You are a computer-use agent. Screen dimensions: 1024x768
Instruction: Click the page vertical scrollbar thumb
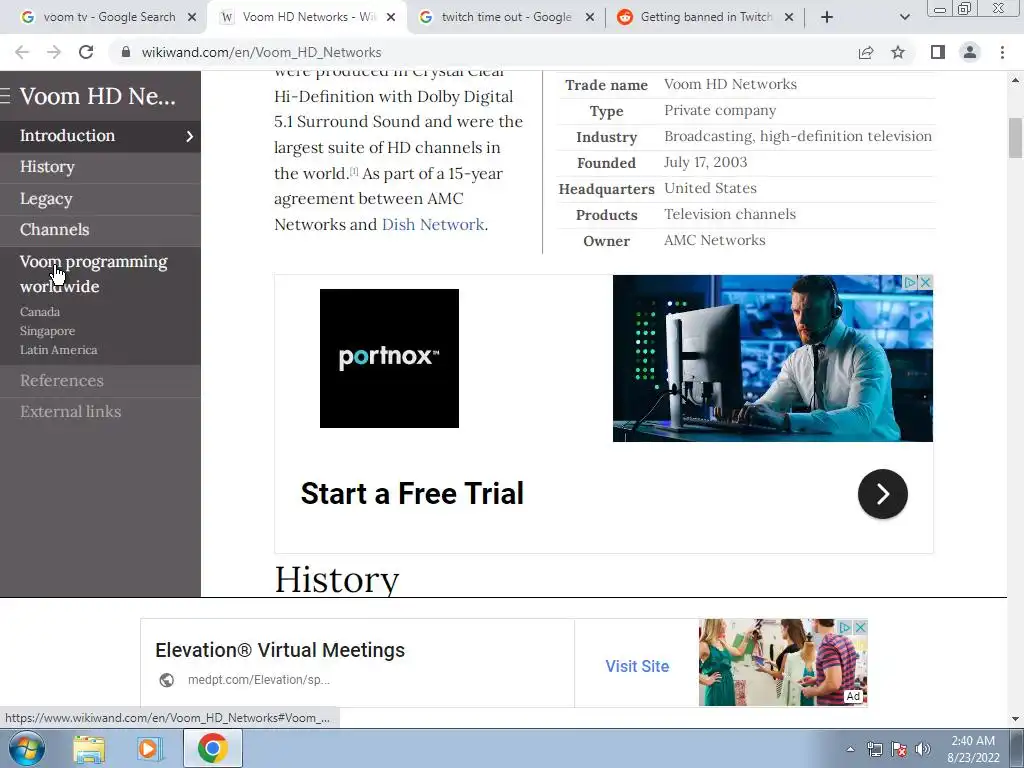[x=1016, y=137]
